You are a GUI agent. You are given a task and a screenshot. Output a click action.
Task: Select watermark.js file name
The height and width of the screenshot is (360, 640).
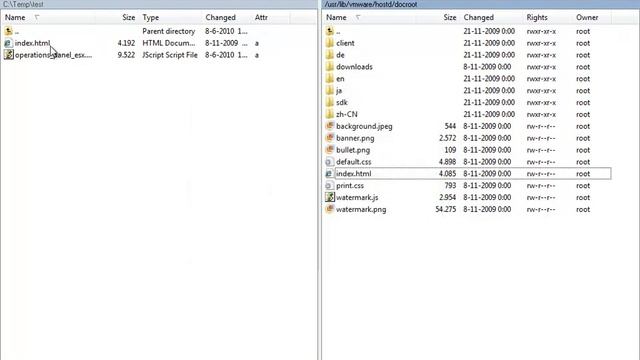pos(357,197)
